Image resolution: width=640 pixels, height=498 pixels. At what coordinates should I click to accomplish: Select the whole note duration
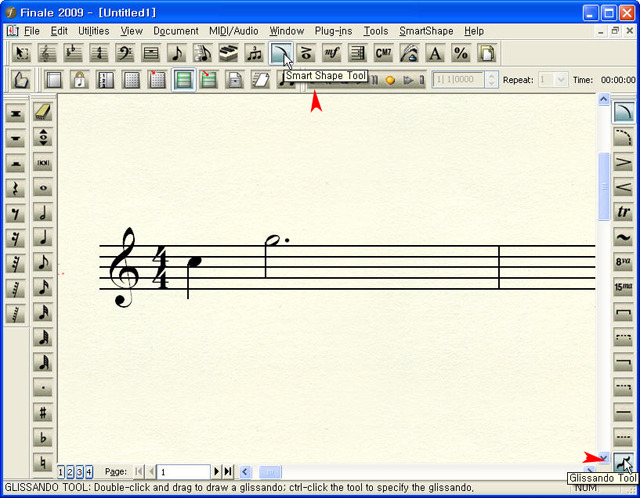(x=43, y=187)
